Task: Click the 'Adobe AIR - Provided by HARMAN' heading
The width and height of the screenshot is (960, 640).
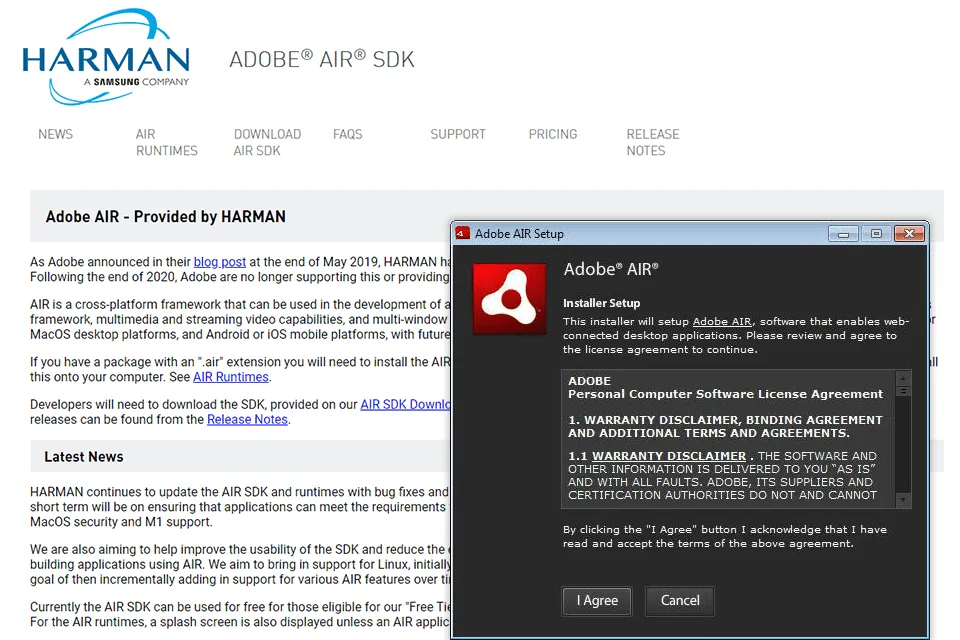Action: point(165,217)
